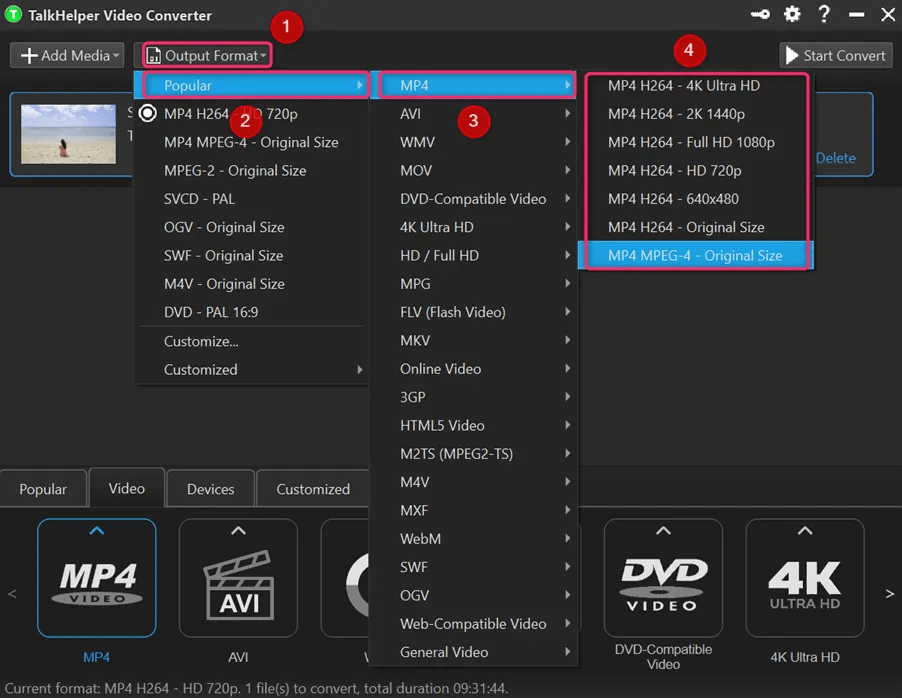This screenshot has height=698, width=902.
Task: Open the General Video submenu
Action: (474, 652)
